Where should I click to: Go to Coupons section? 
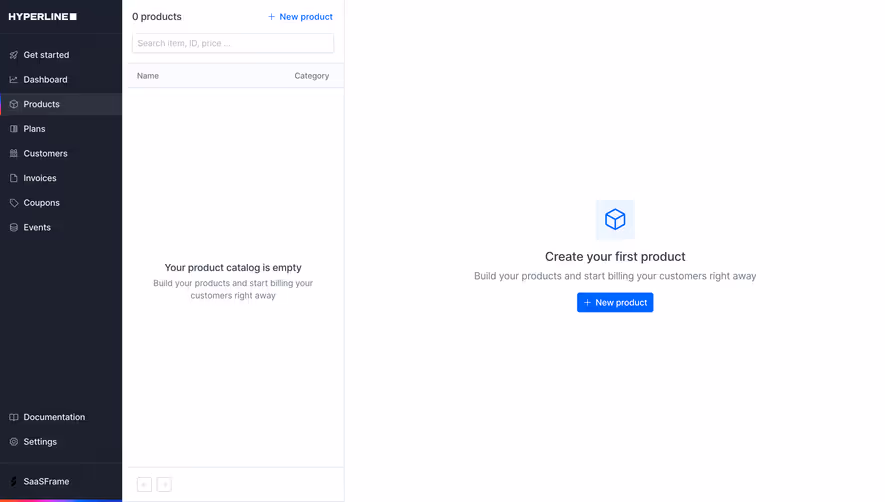(x=41, y=203)
